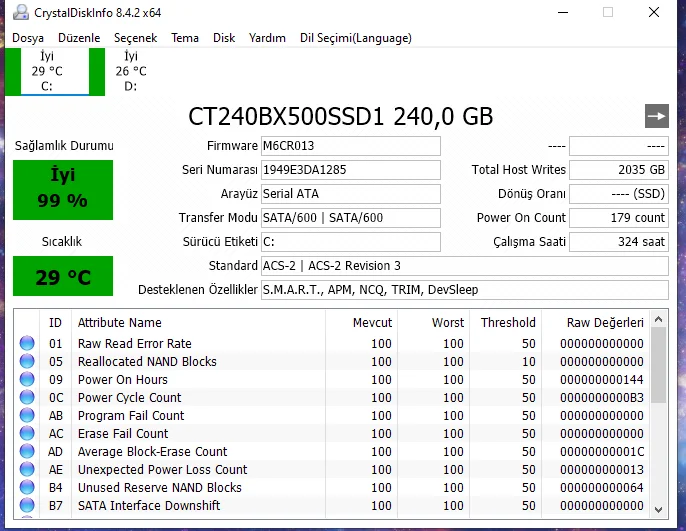Click the Çalışma Saati value 324 saat
686x531 pixels.
point(619,242)
